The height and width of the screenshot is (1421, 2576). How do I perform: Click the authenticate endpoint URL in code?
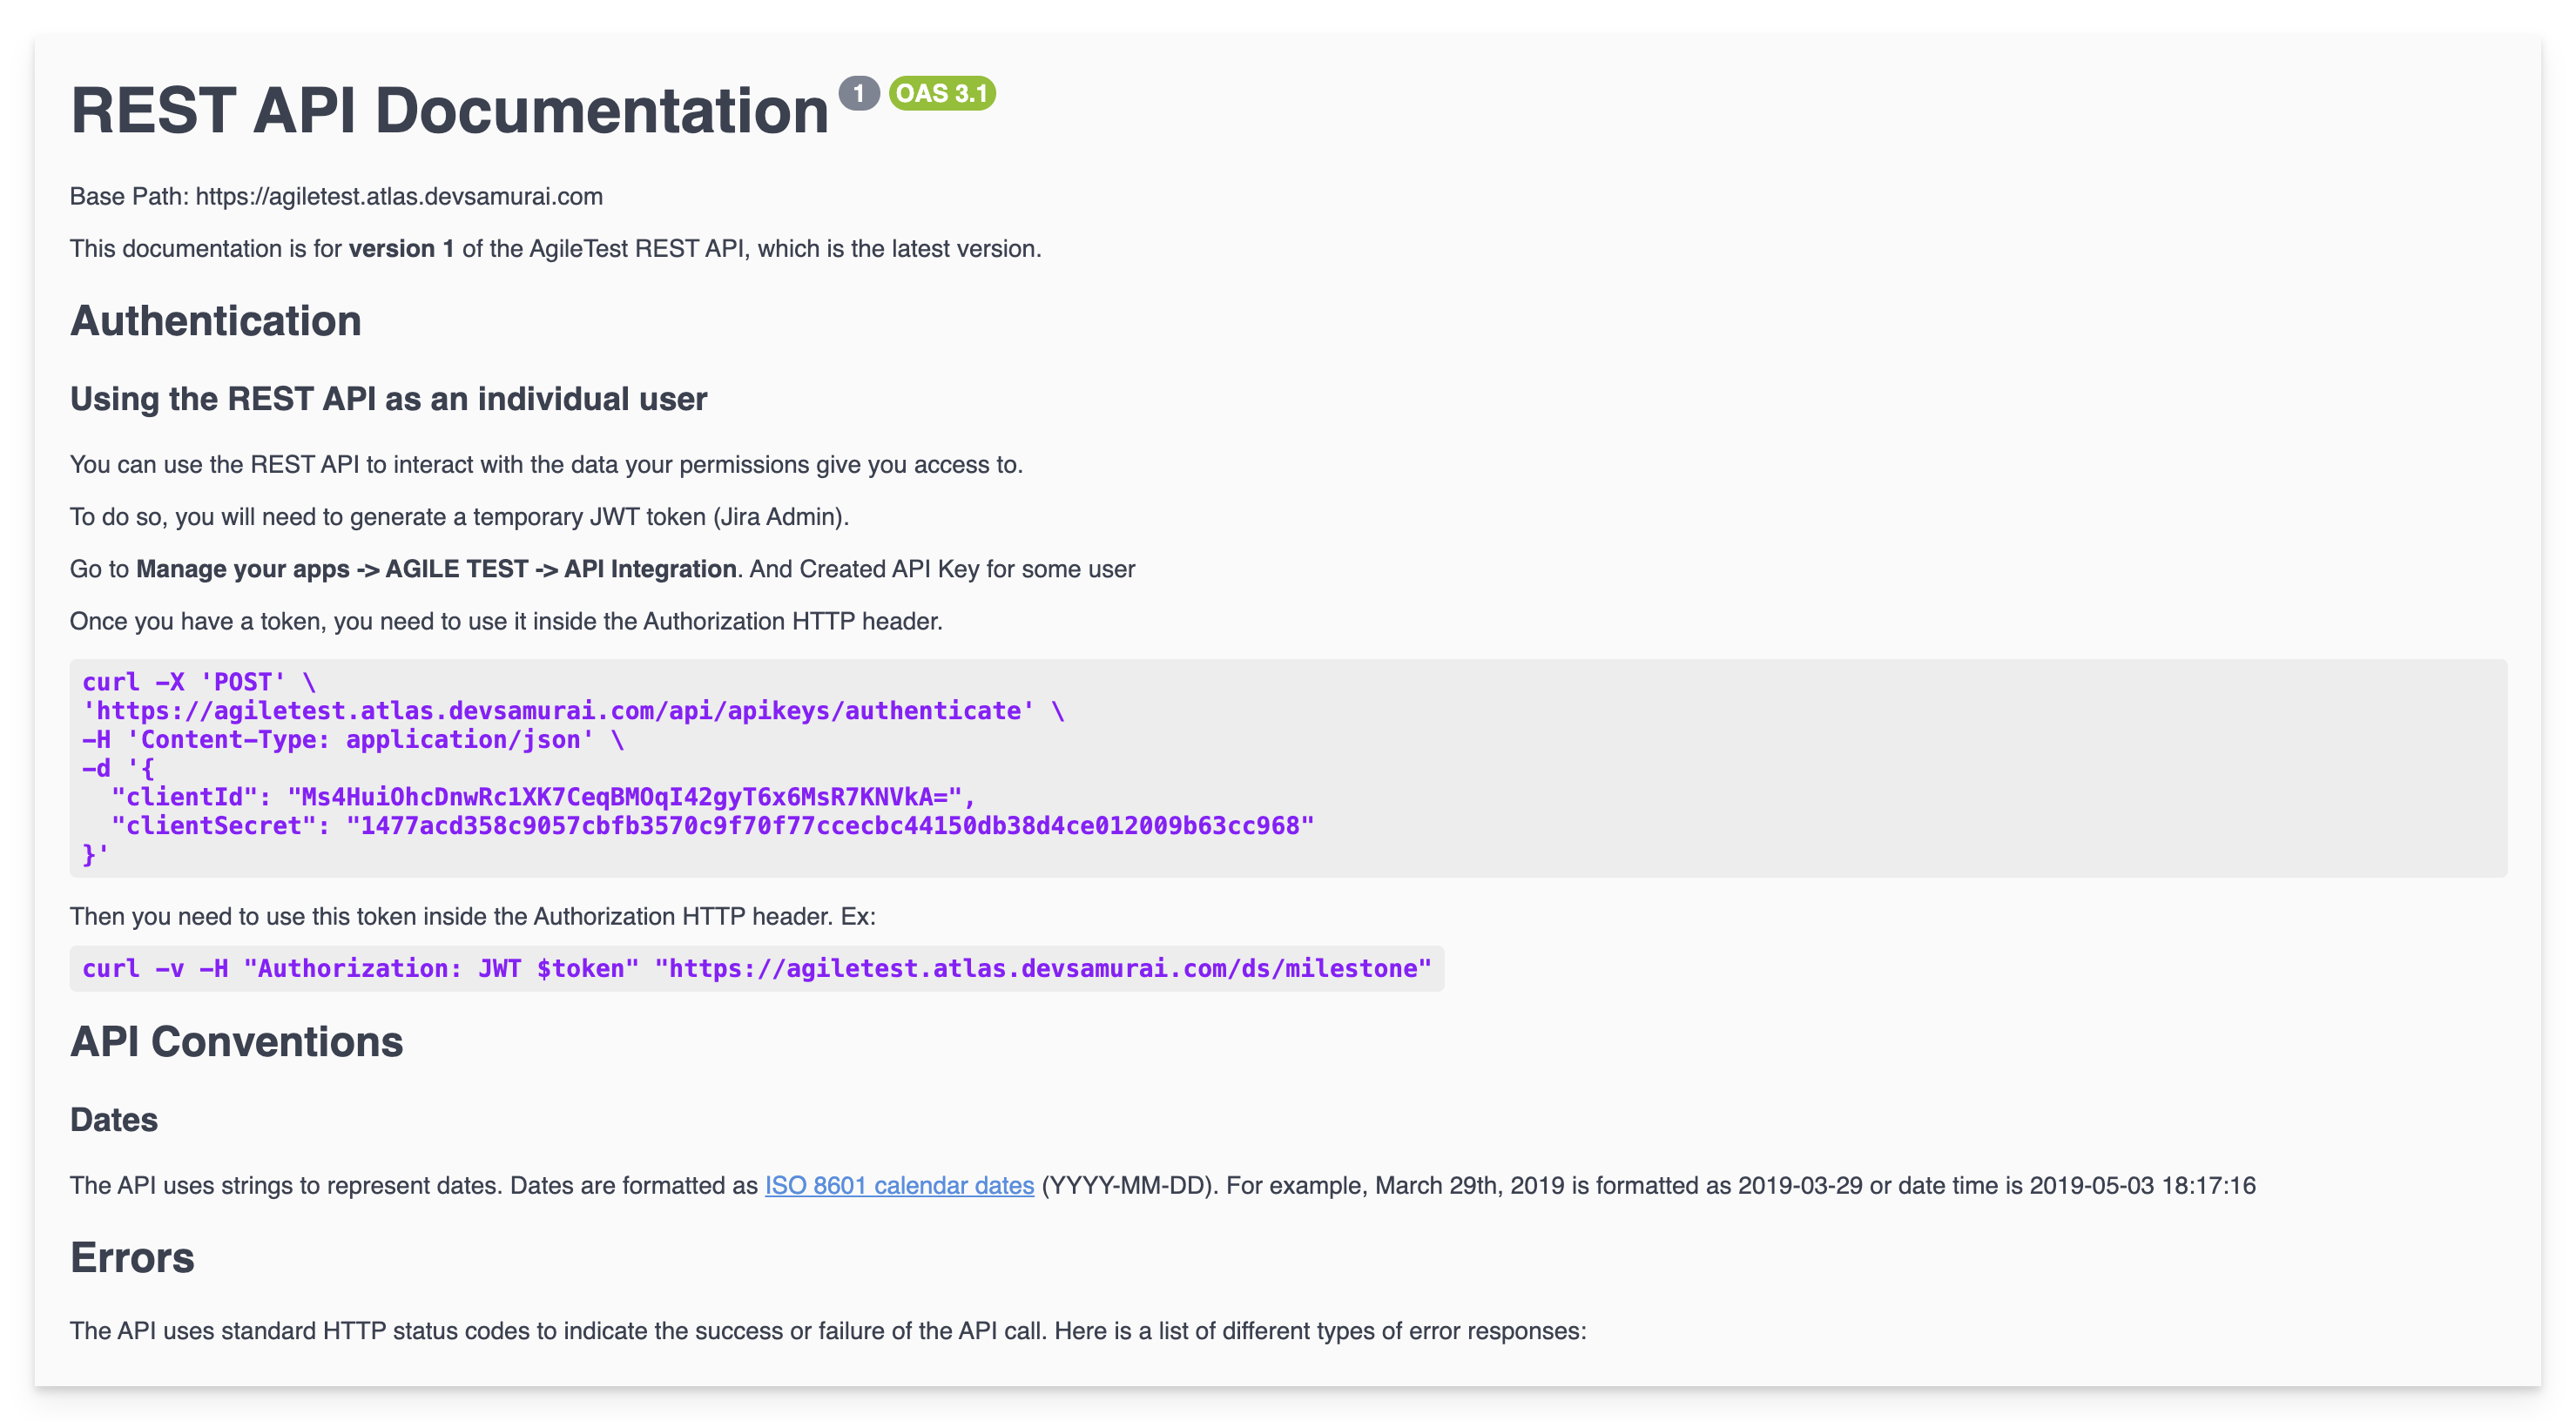pyautogui.click(x=558, y=711)
